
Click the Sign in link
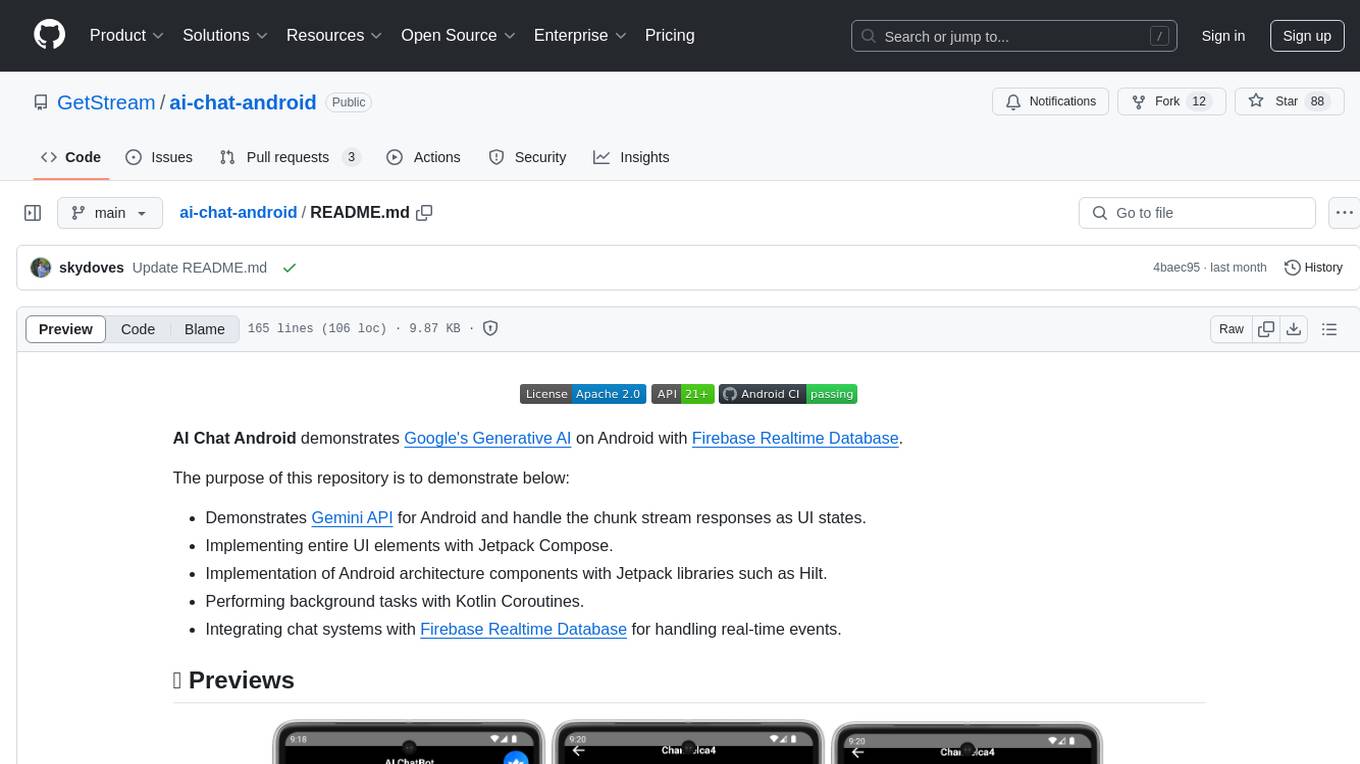(1223, 36)
